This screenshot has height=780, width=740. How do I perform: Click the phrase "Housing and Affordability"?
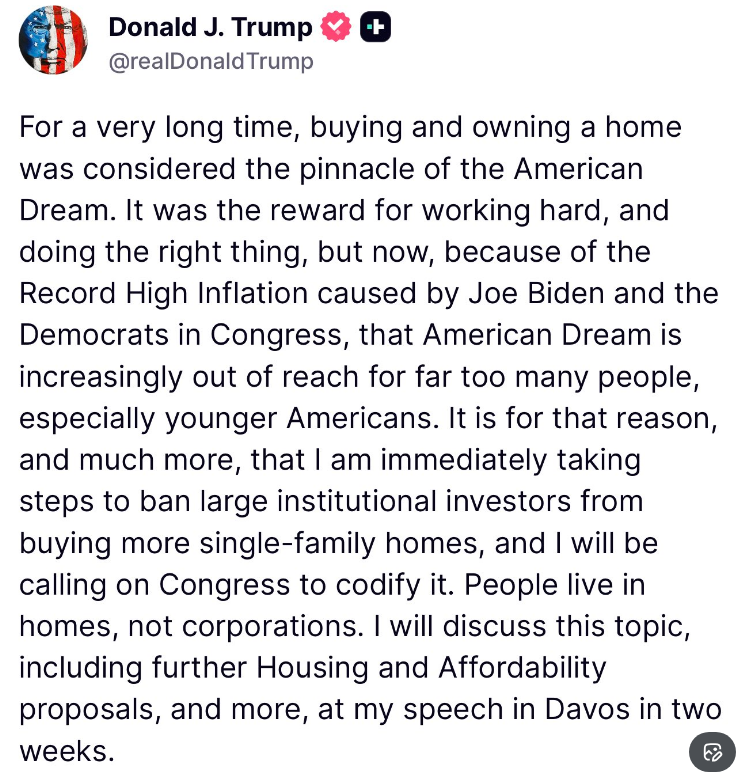click(432, 666)
